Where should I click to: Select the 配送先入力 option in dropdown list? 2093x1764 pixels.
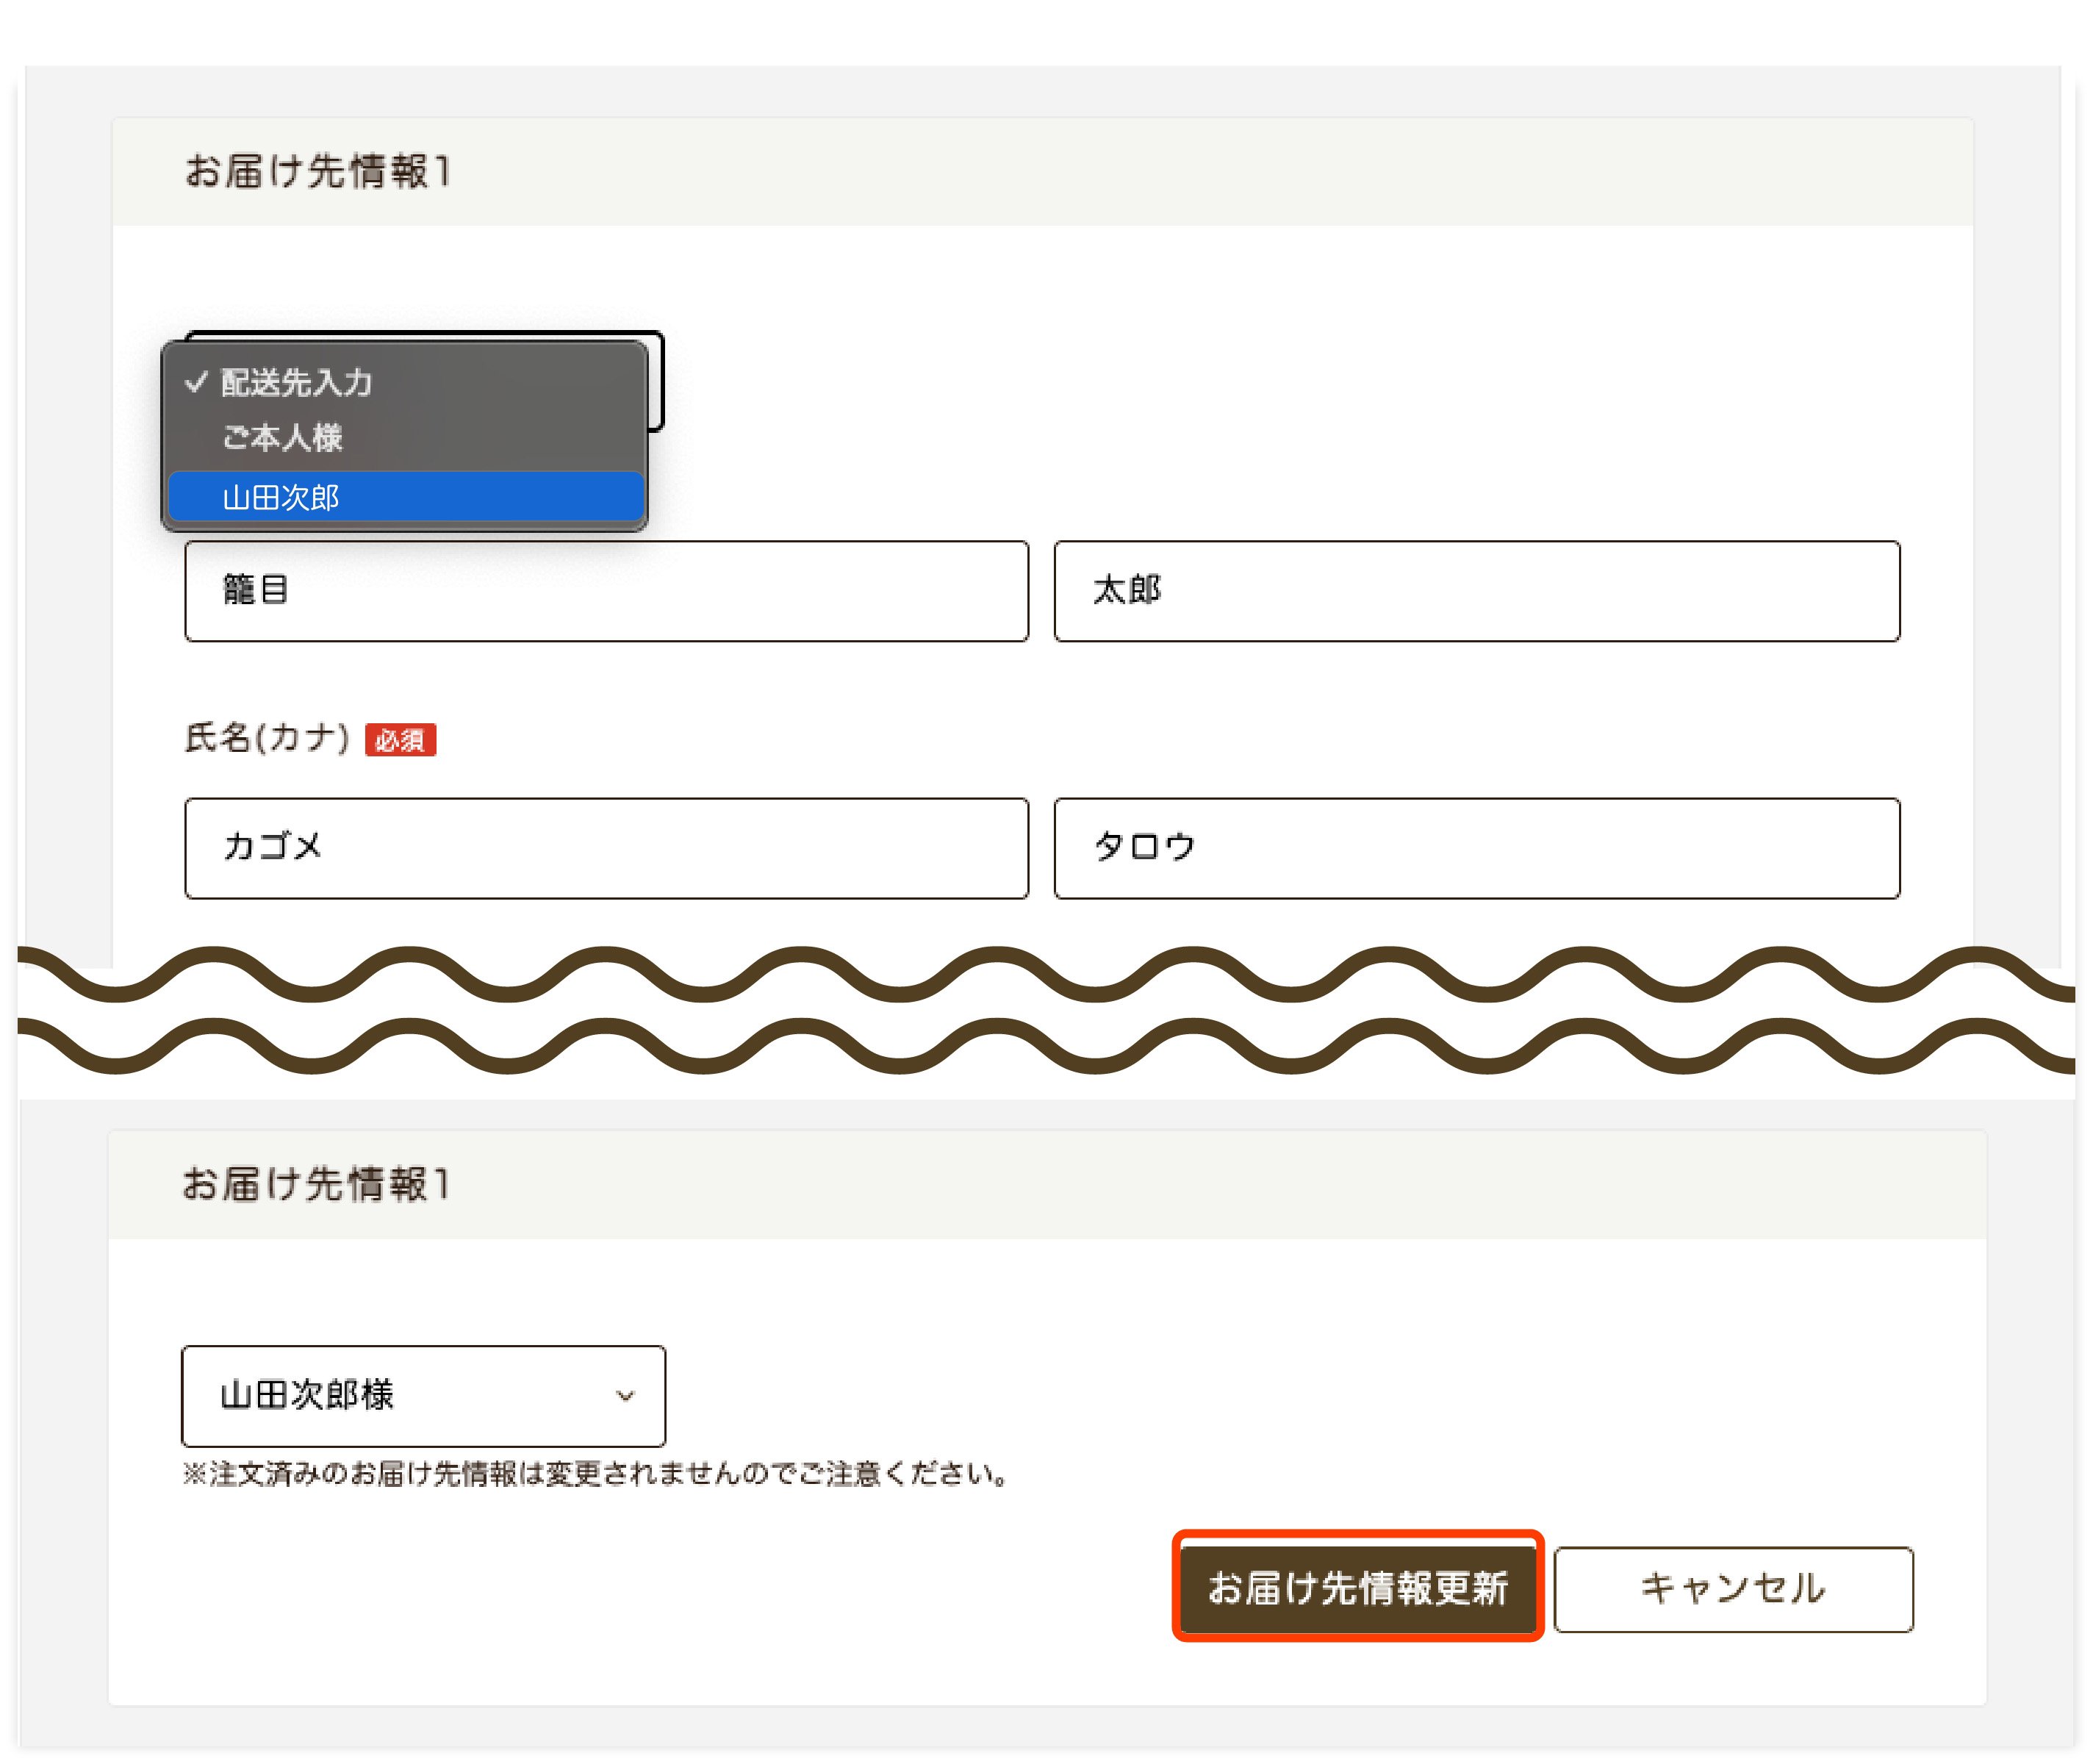pyautogui.click(x=405, y=382)
